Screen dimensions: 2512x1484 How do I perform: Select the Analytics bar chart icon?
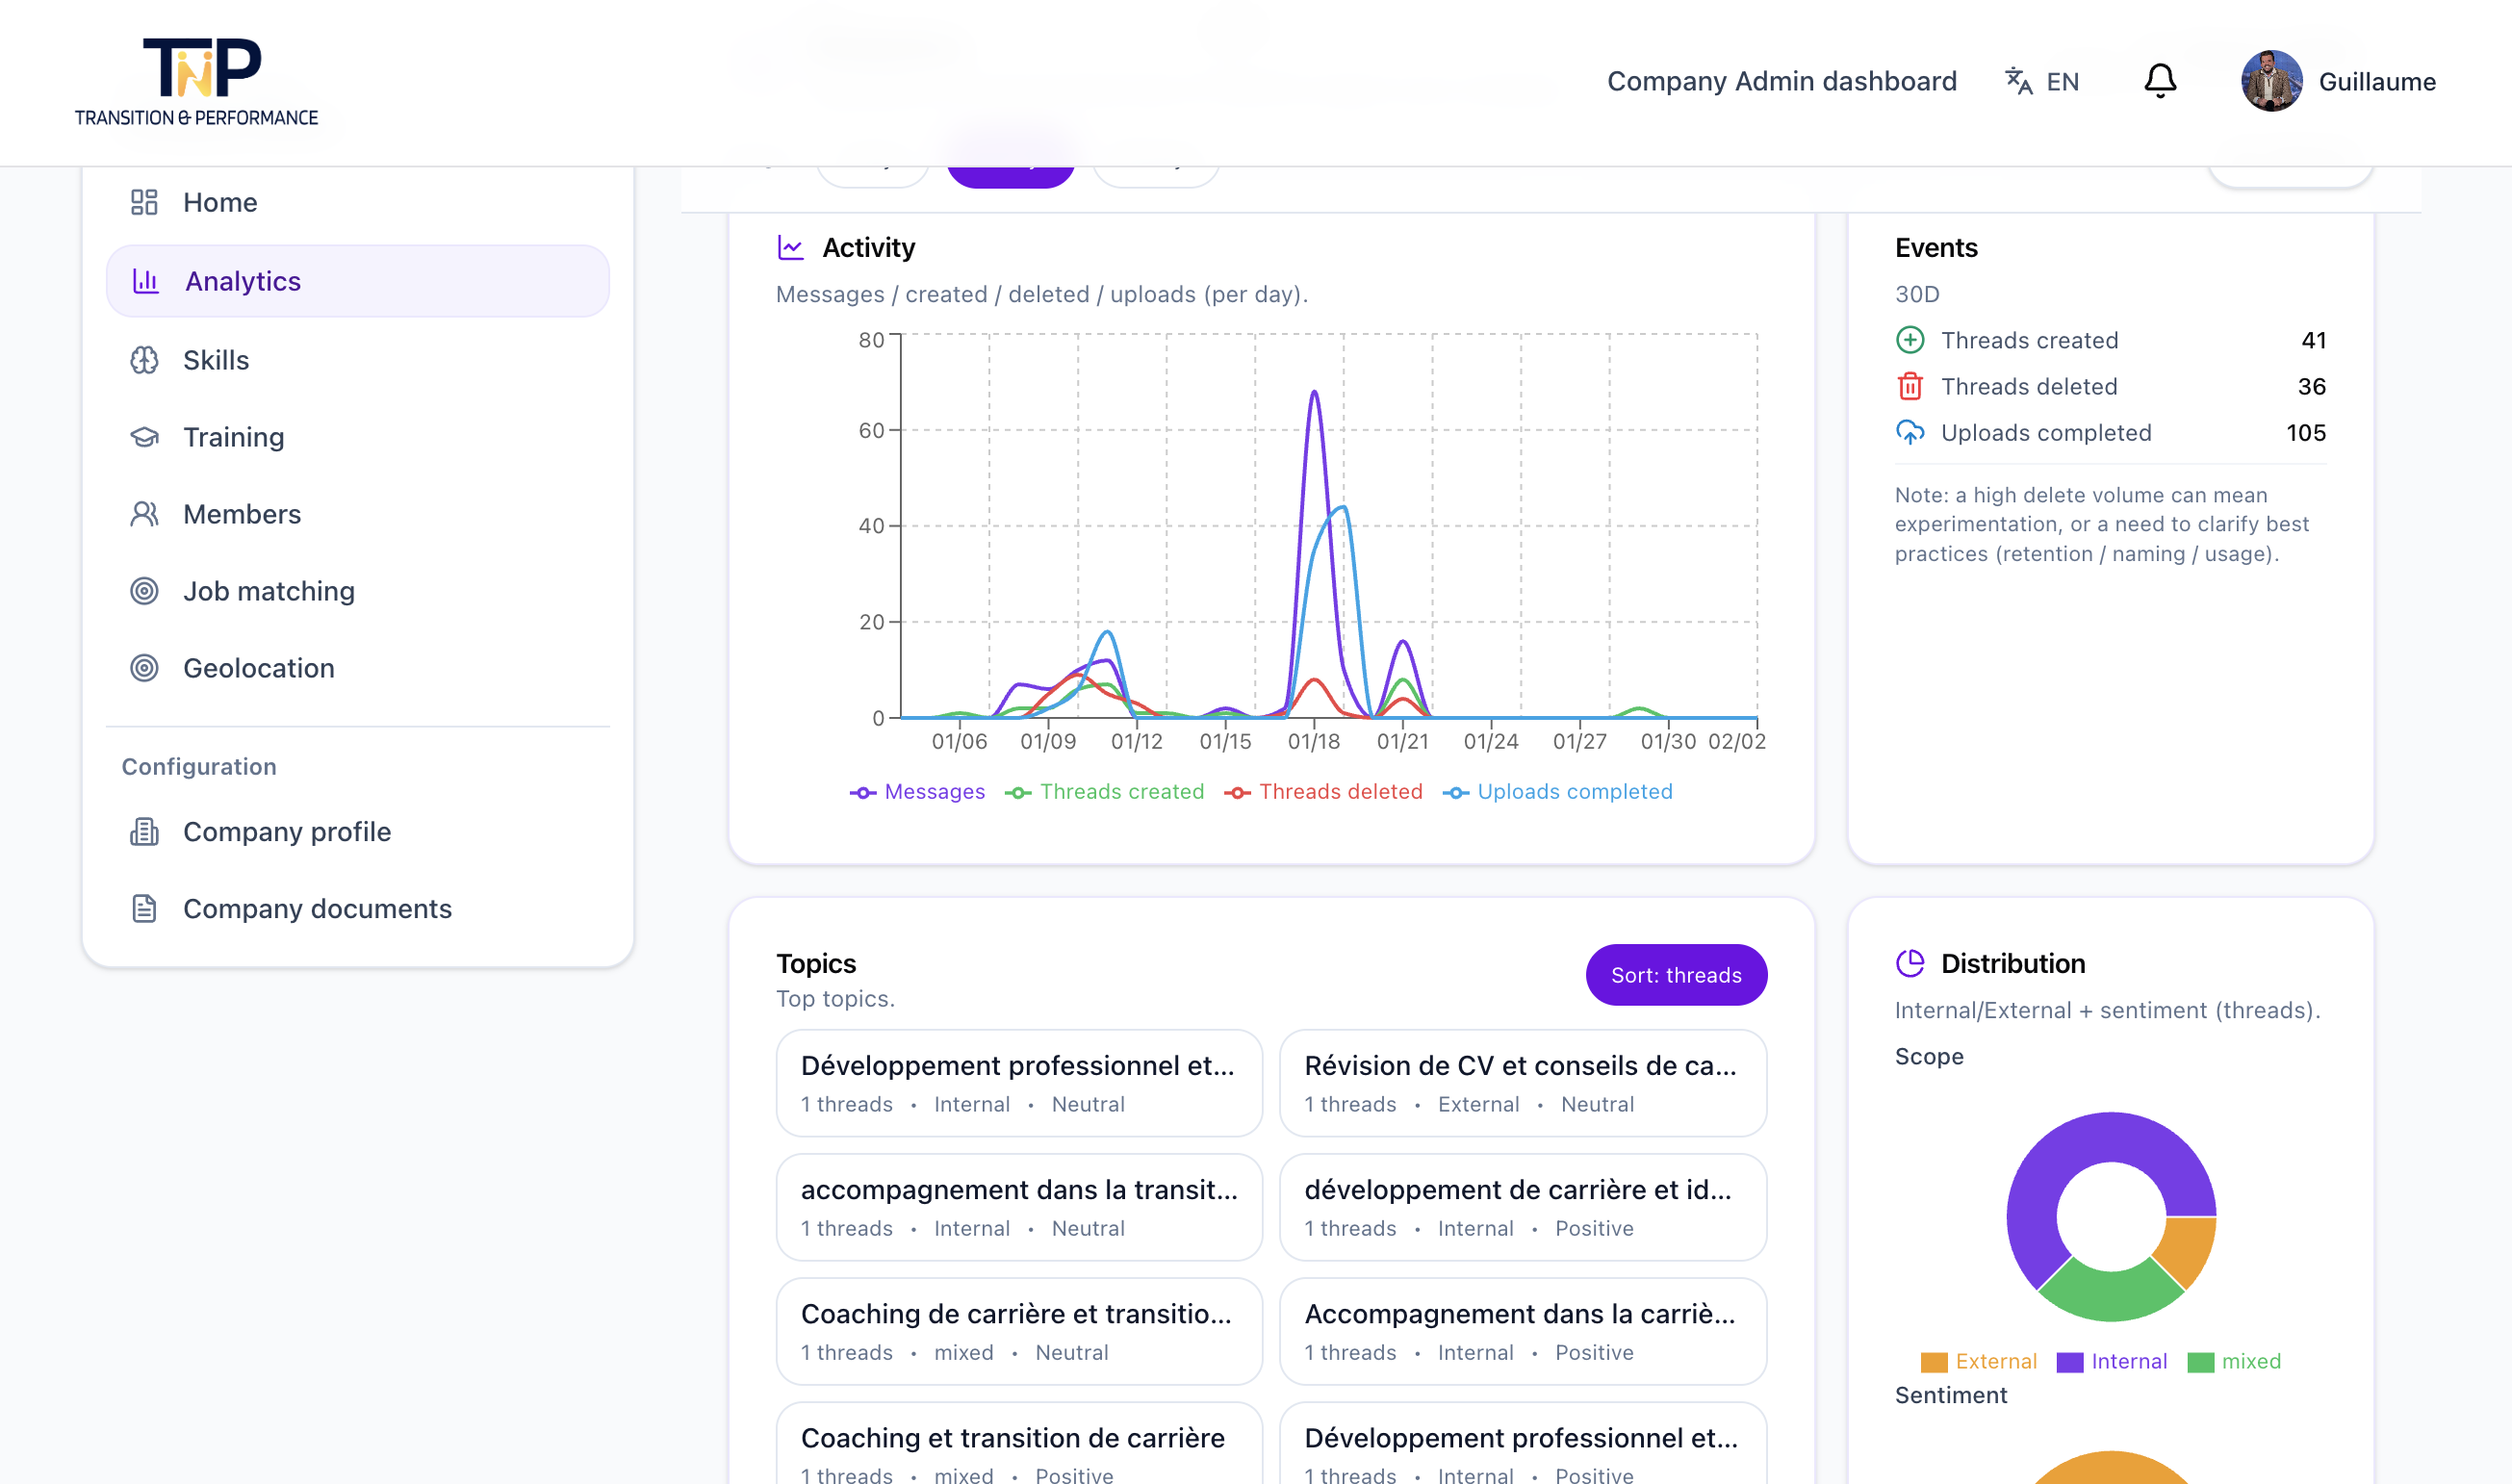(146, 281)
